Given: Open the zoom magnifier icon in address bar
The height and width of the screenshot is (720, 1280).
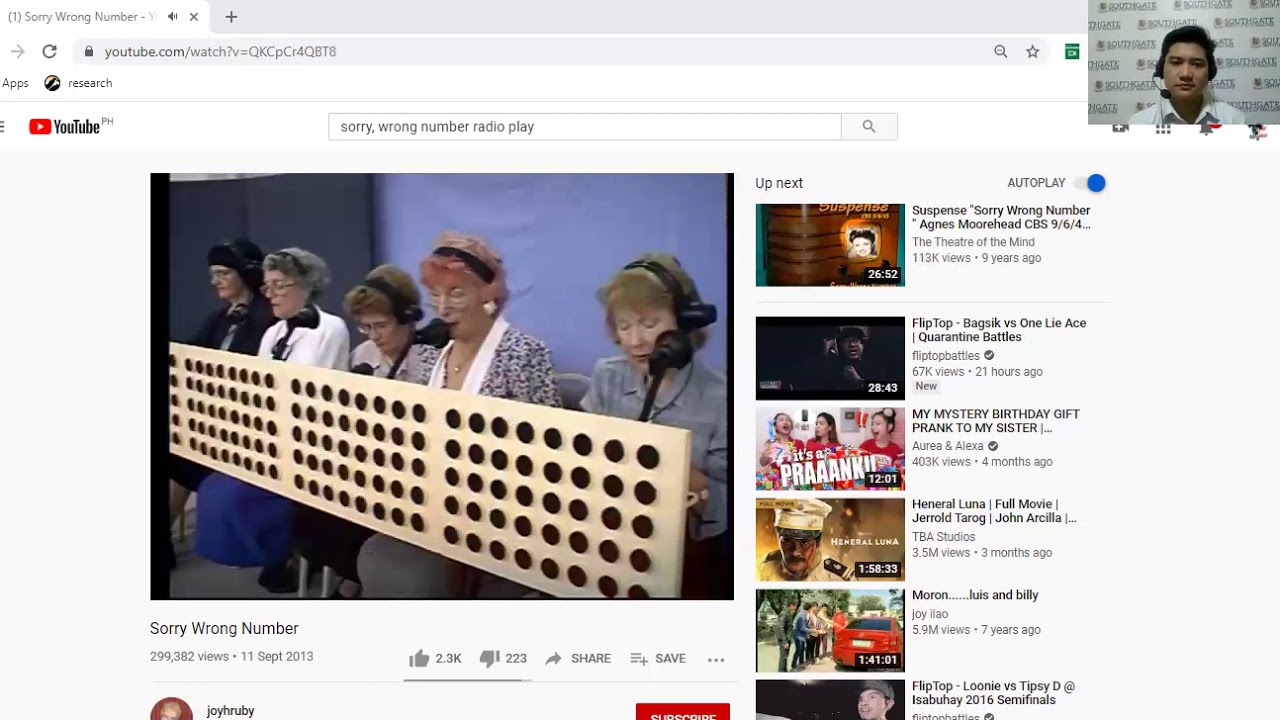Looking at the screenshot, I should coord(1000,51).
